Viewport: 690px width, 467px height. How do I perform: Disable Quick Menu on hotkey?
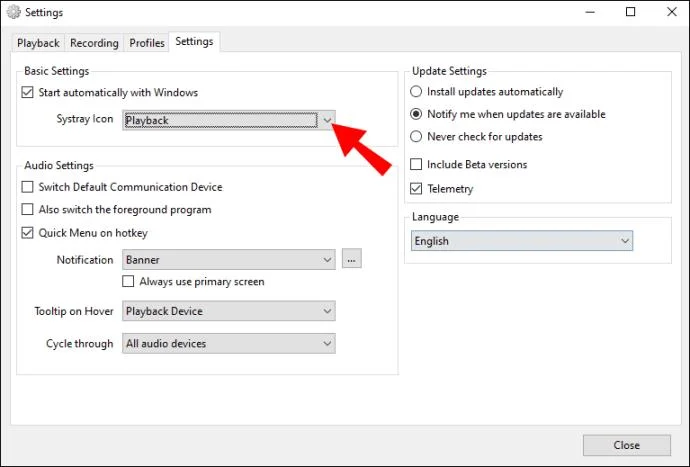(x=27, y=233)
